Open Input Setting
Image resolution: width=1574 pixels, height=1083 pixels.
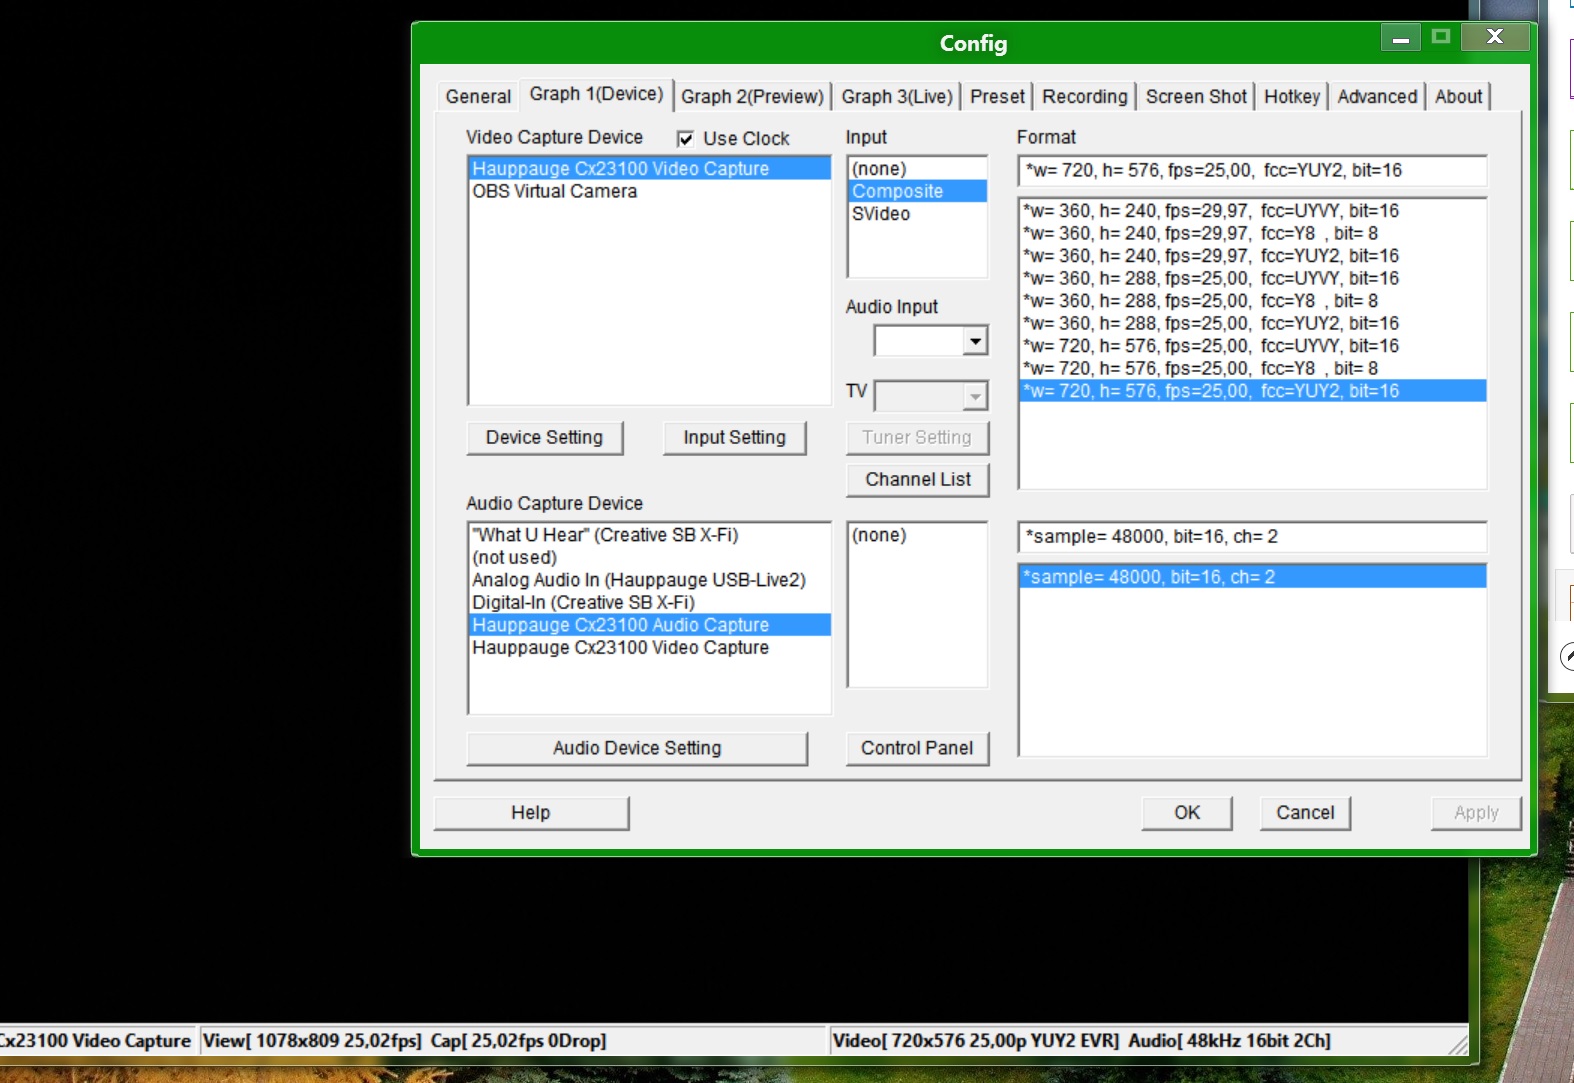pos(734,437)
